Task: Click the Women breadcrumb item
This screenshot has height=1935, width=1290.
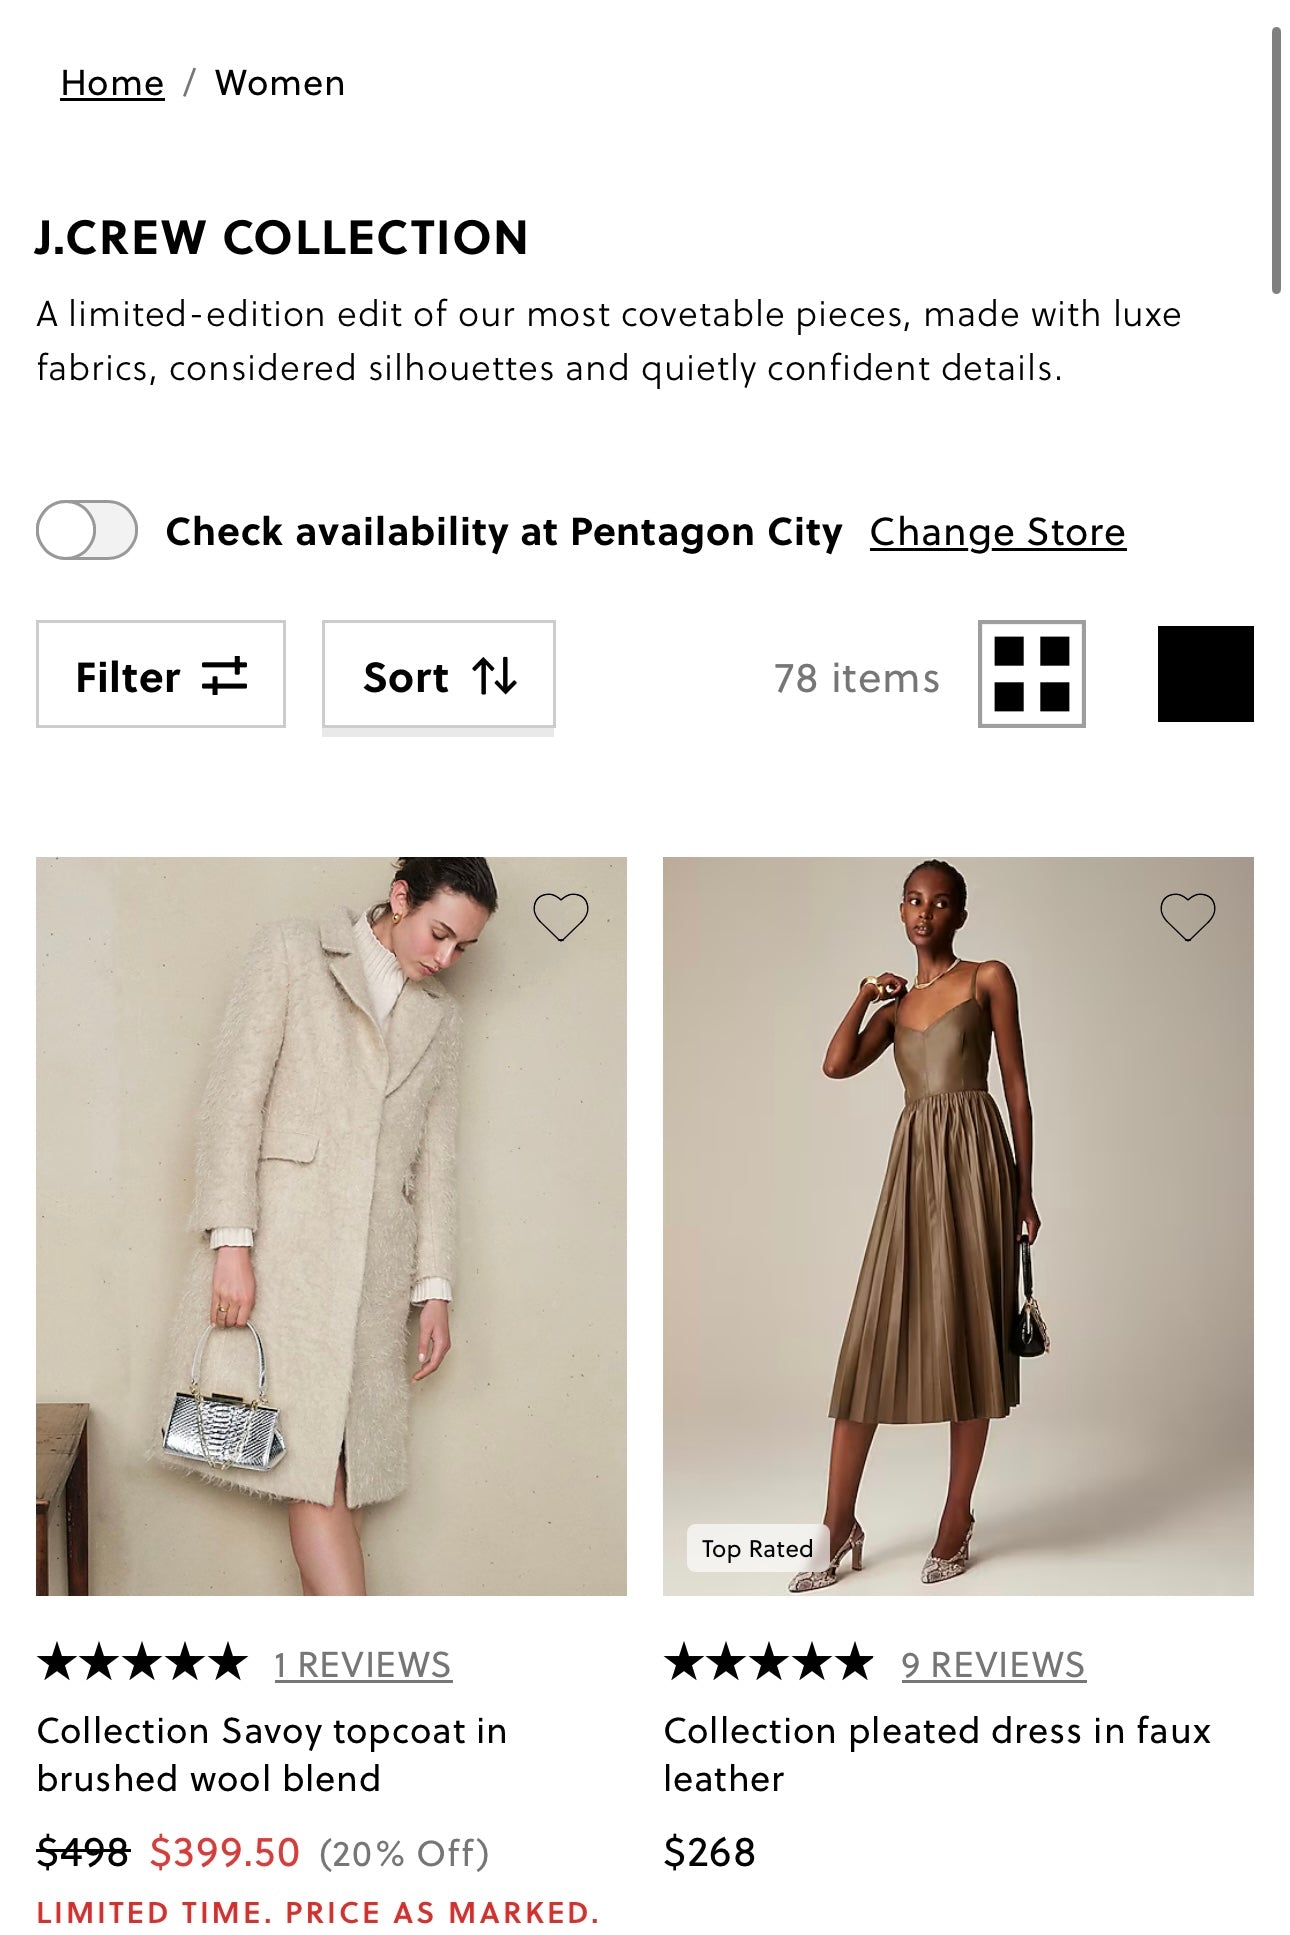Action: [x=280, y=83]
